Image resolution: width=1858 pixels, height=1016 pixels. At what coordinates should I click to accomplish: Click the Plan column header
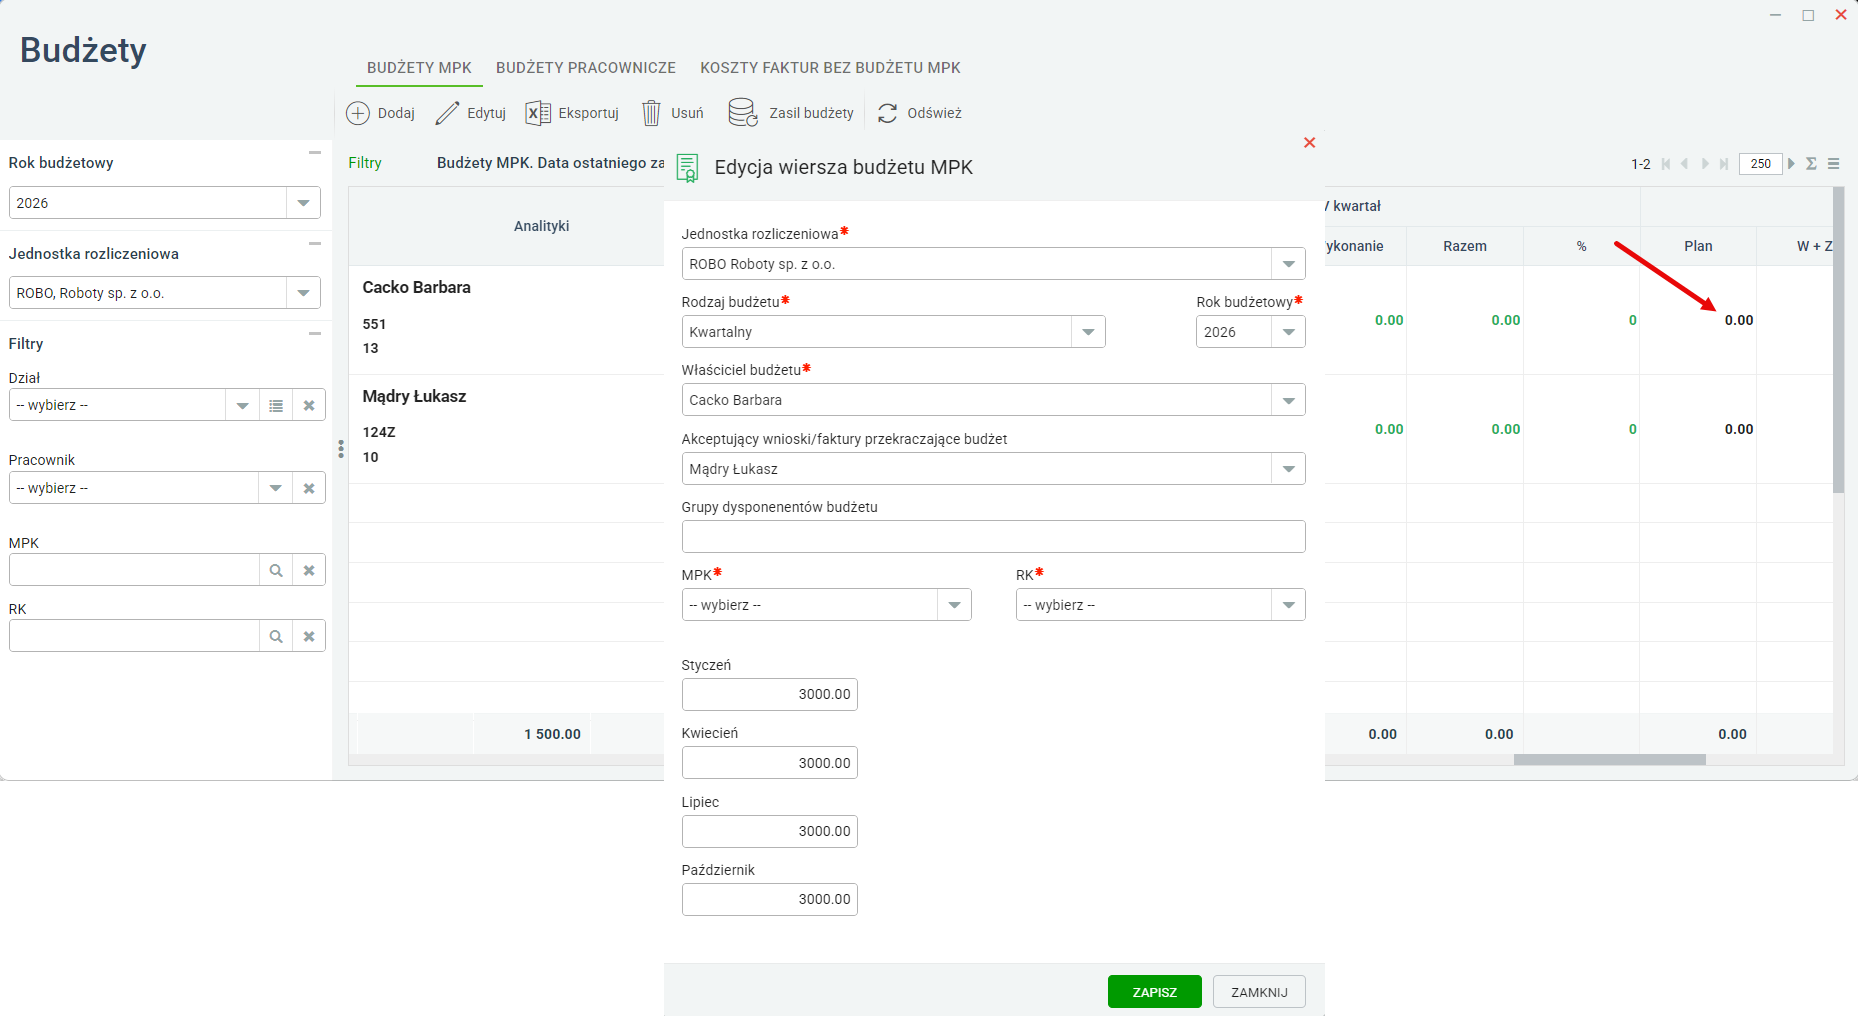[x=1698, y=246]
